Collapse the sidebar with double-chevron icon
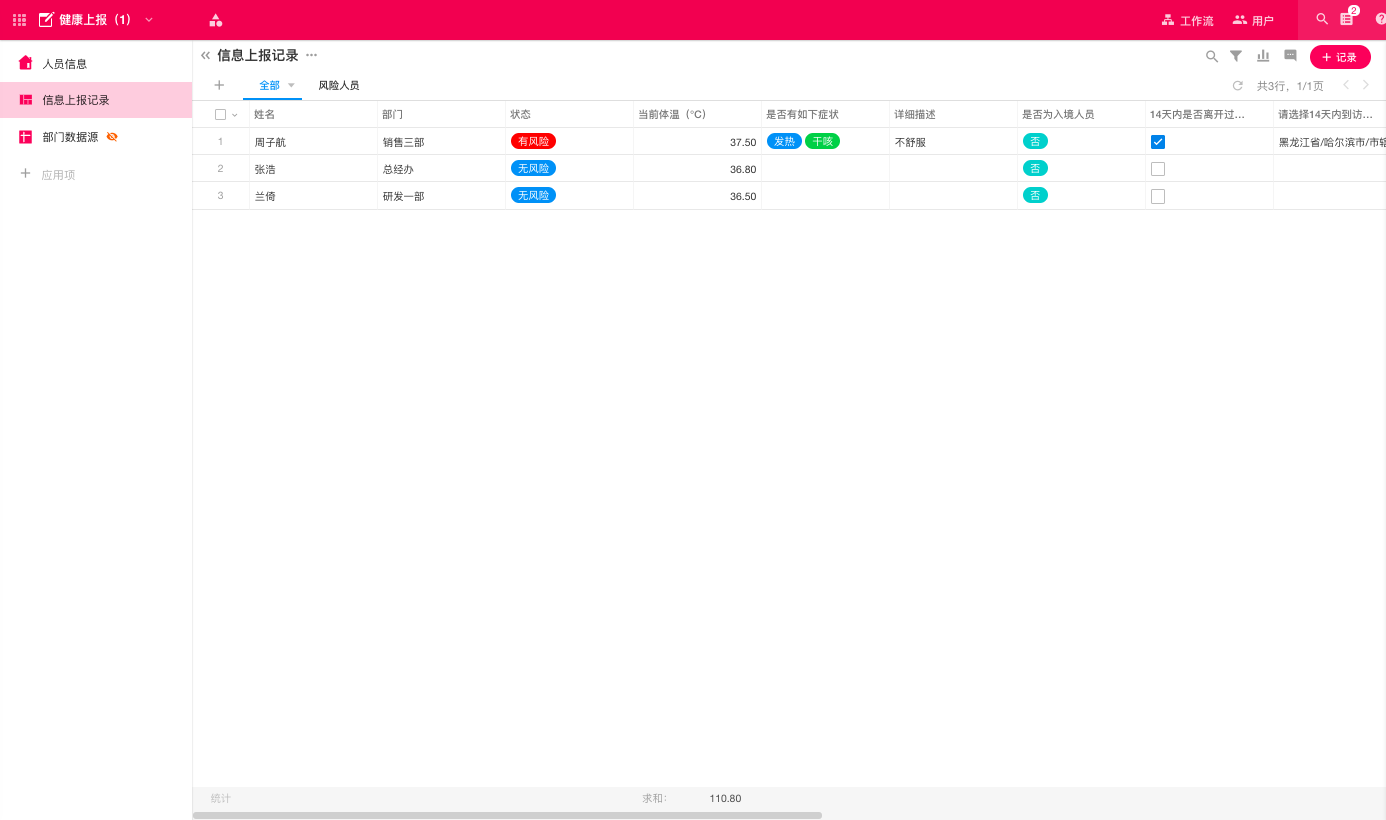 pos(205,56)
